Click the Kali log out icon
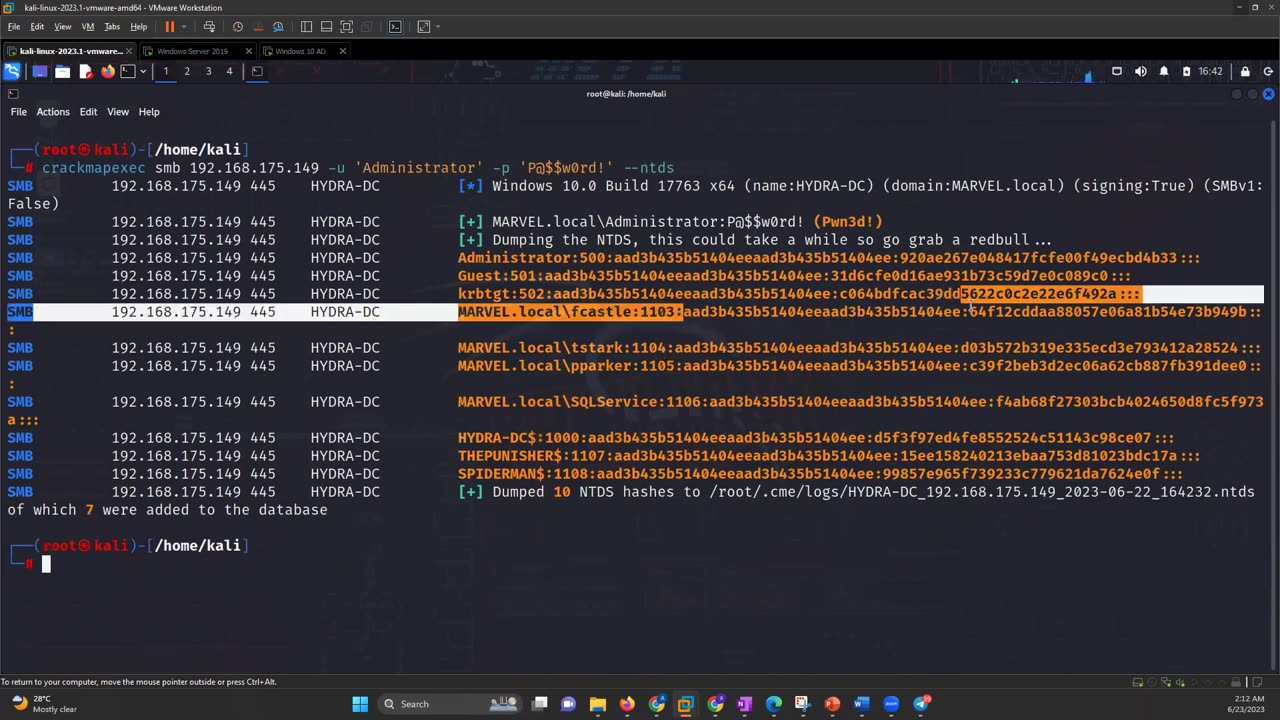The width and height of the screenshot is (1280, 720). click(1268, 71)
